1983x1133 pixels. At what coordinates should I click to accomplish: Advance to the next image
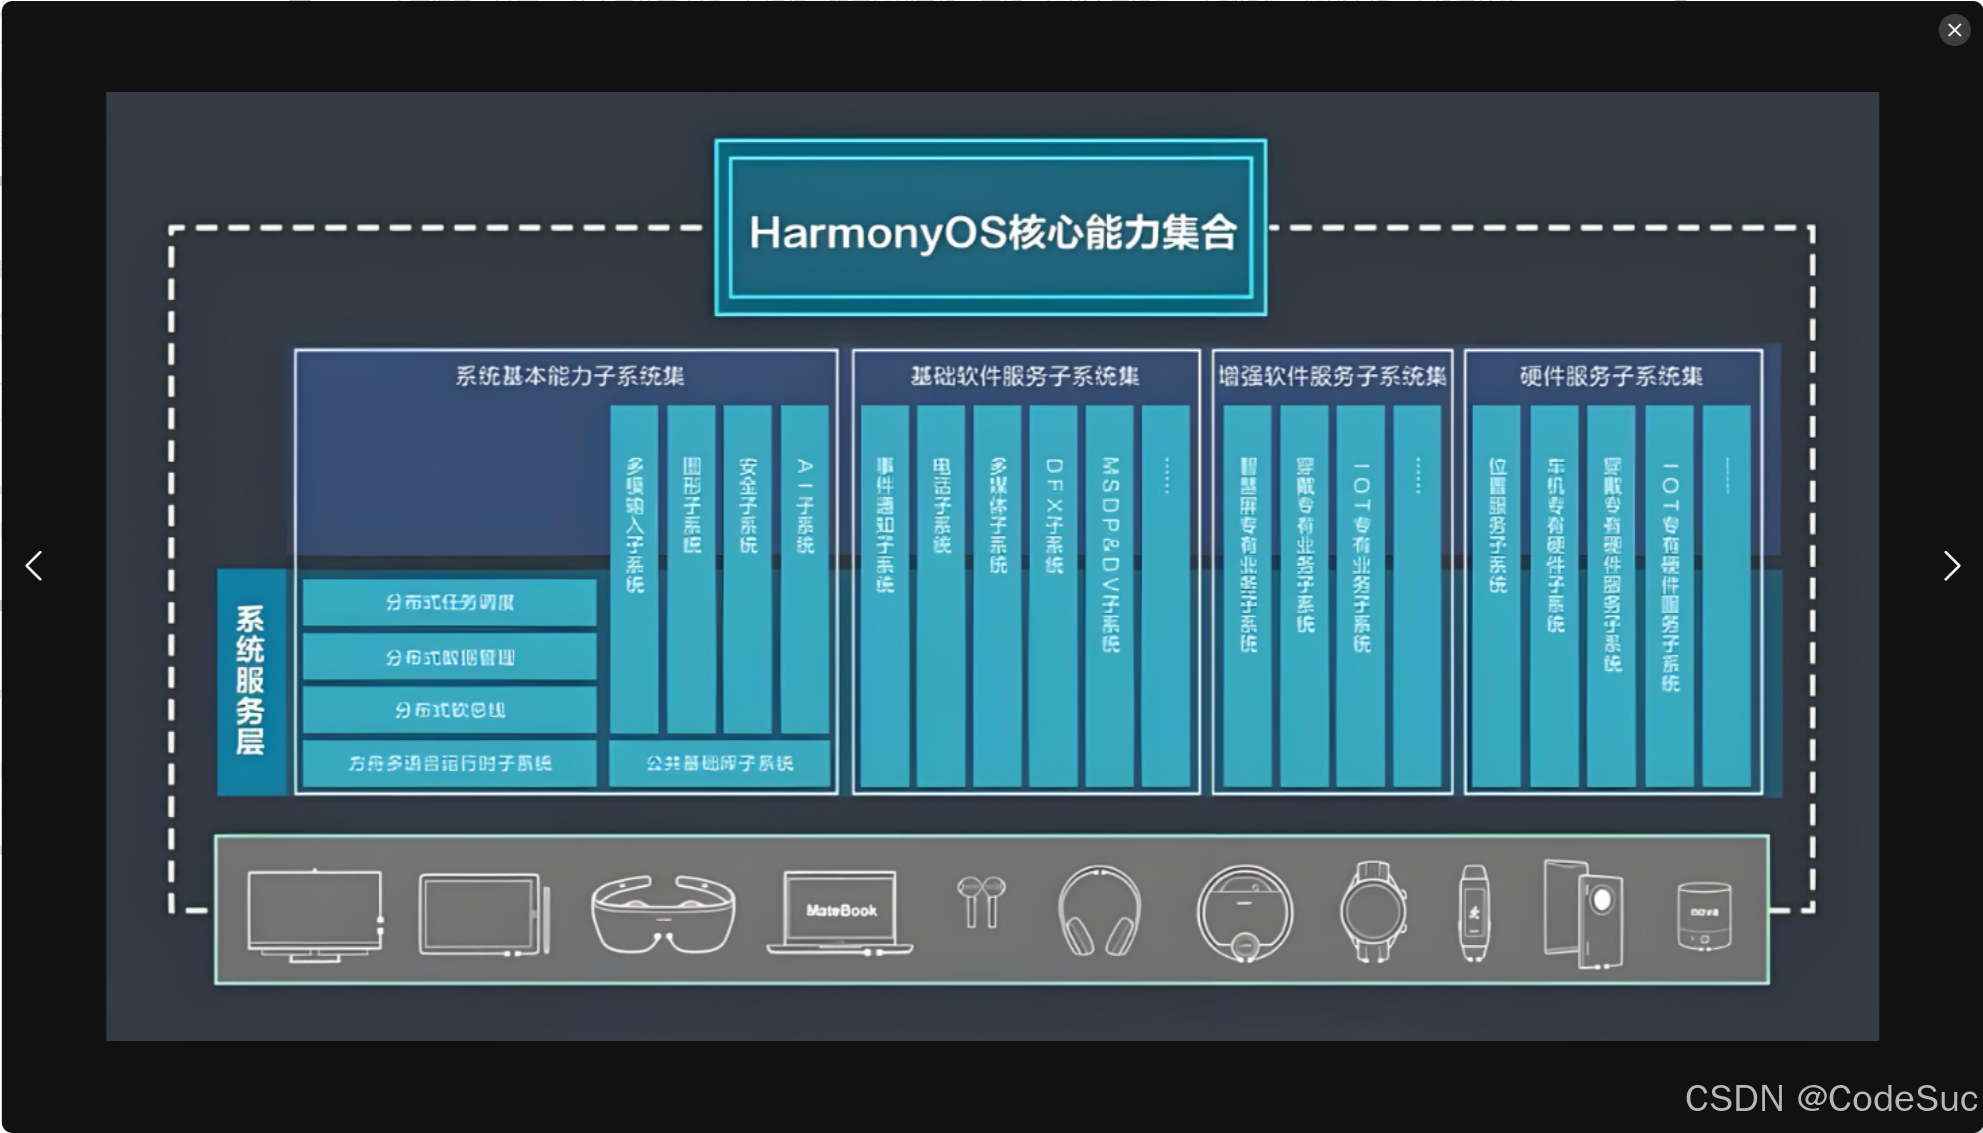(x=1951, y=566)
